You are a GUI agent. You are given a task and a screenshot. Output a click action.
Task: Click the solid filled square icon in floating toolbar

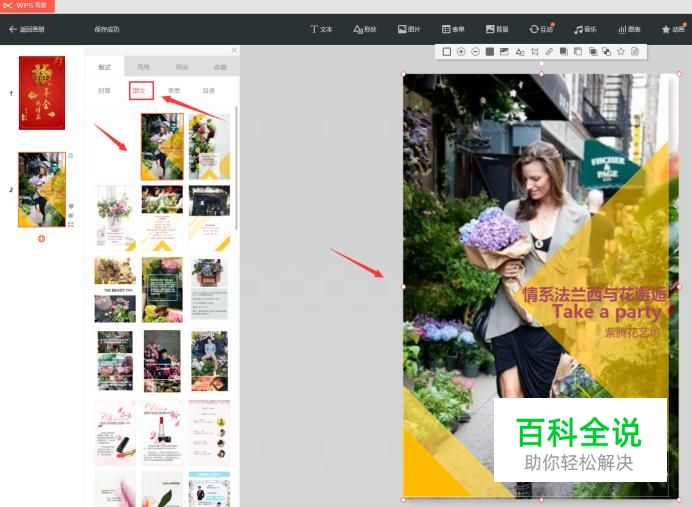click(x=489, y=52)
